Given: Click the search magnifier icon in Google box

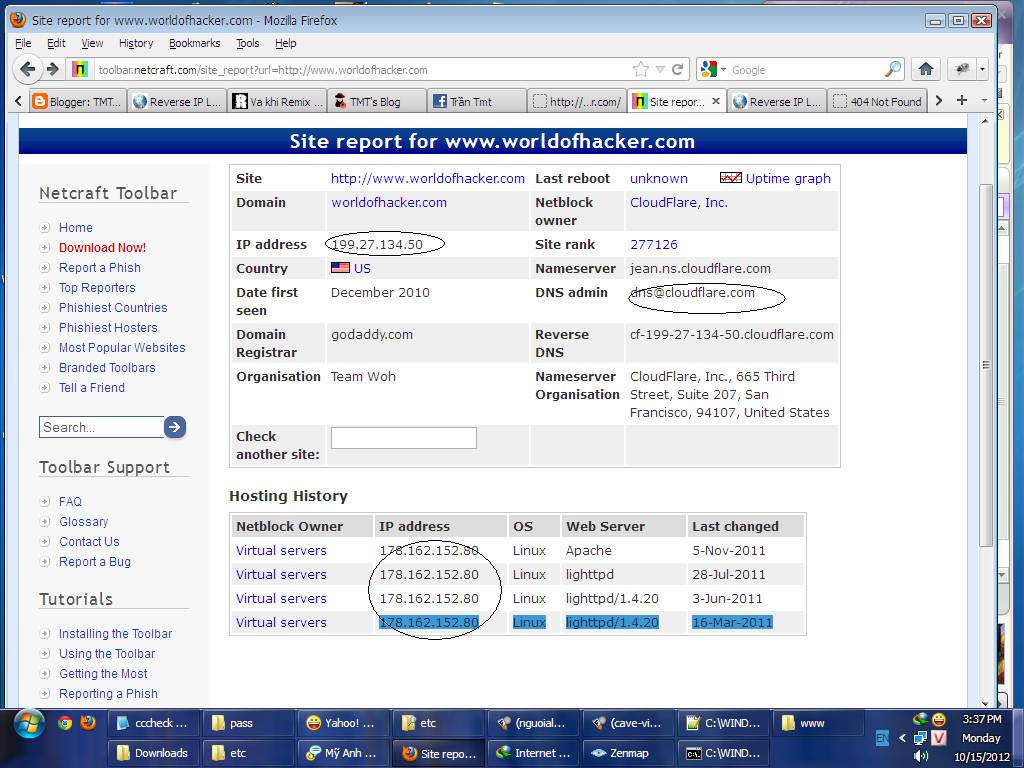Looking at the screenshot, I should pyautogui.click(x=893, y=69).
